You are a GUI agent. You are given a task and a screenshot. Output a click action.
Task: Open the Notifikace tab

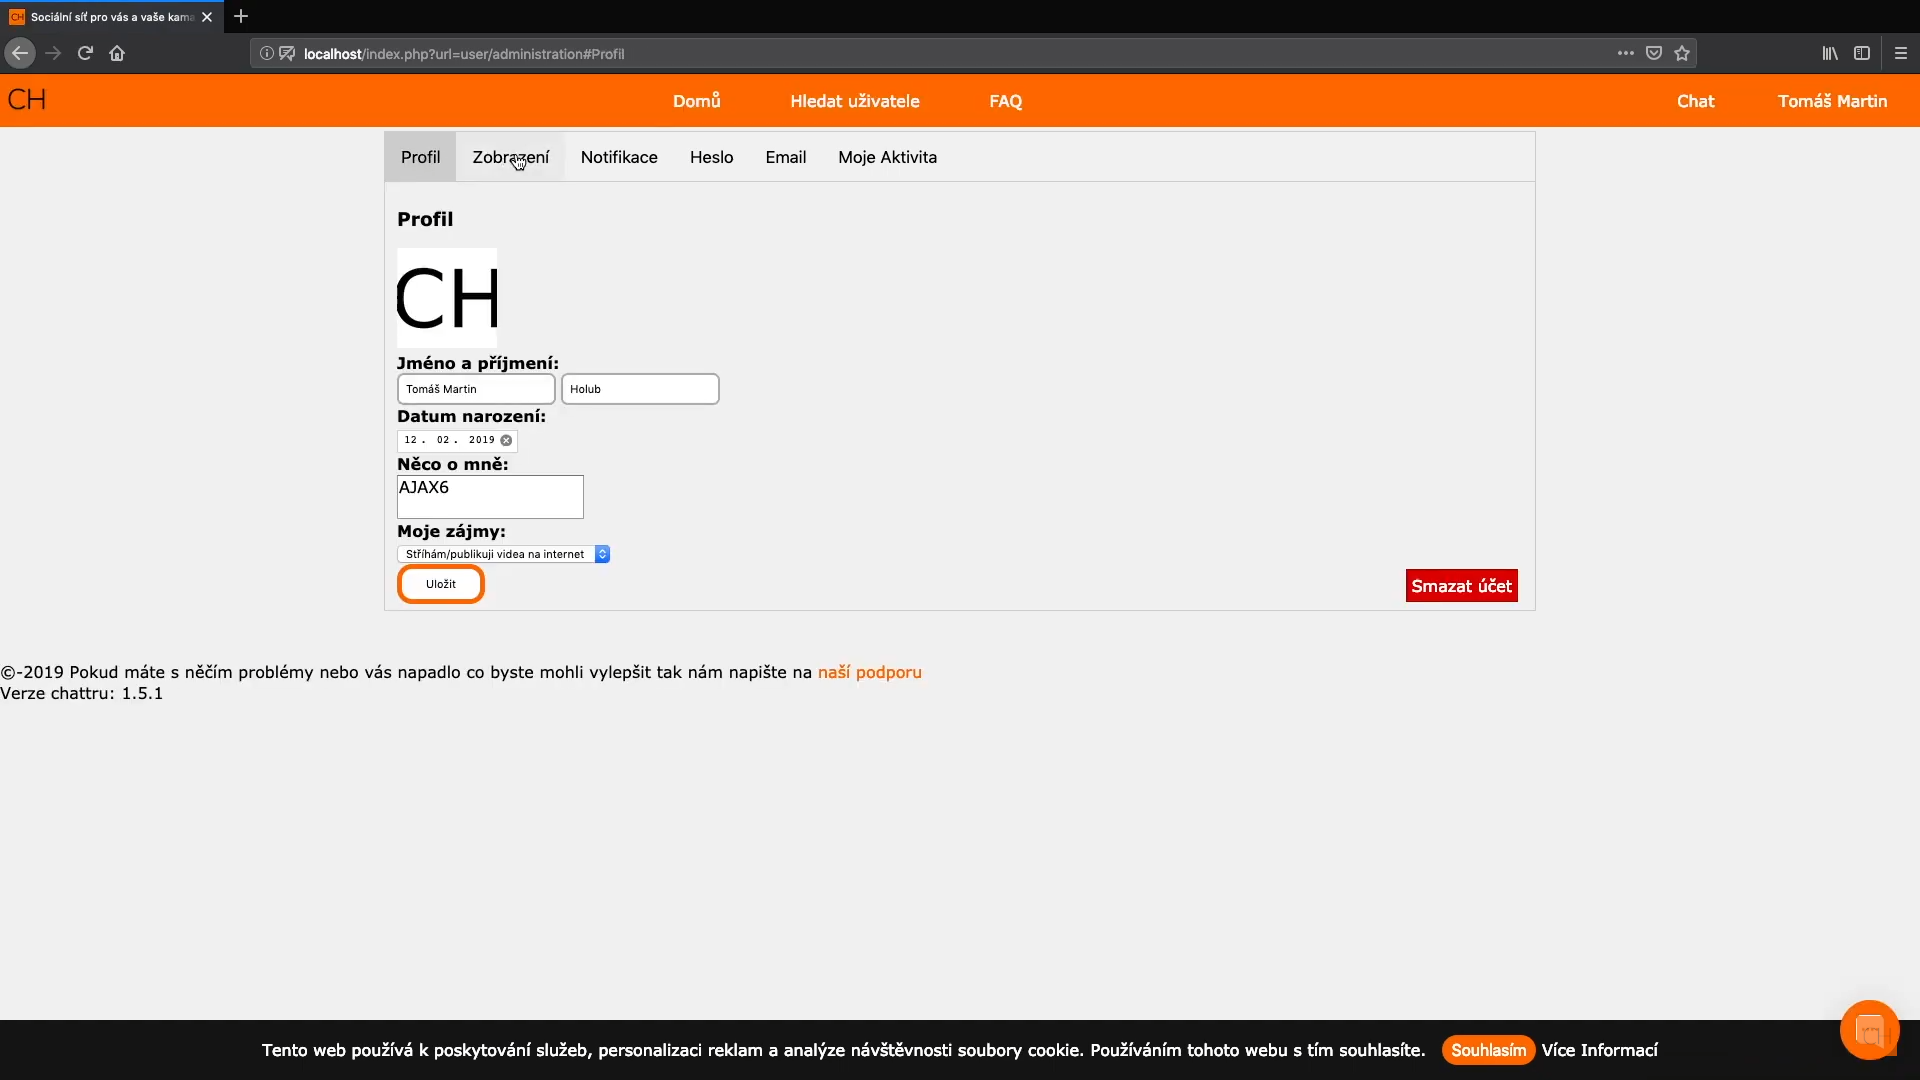[x=619, y=157]
